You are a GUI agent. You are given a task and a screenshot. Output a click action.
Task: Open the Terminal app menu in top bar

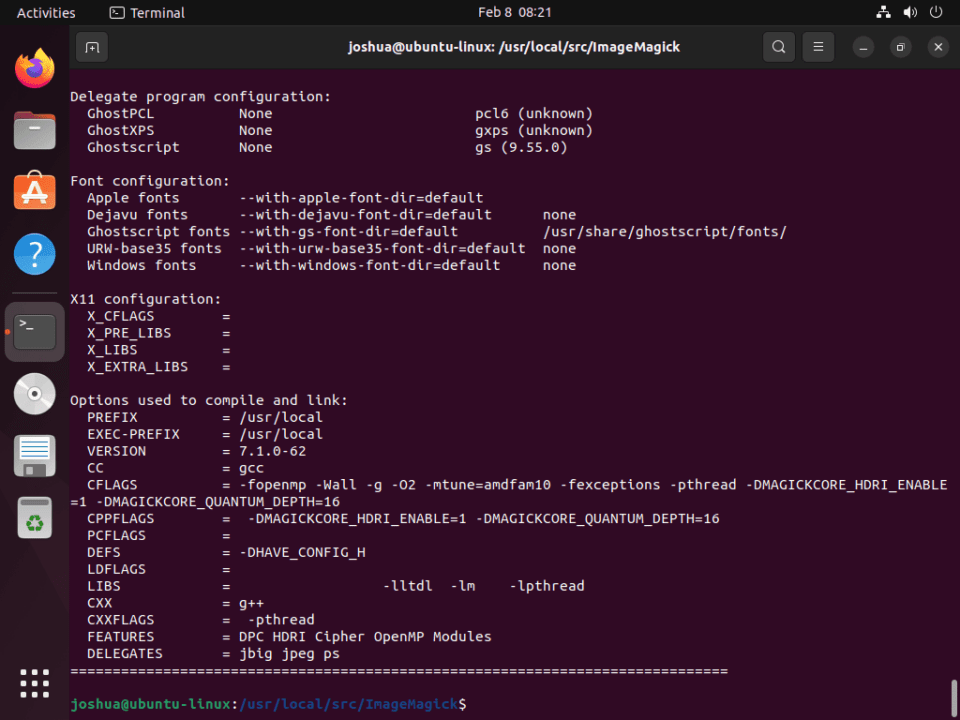pyautogui.click(x=147, y=12)
